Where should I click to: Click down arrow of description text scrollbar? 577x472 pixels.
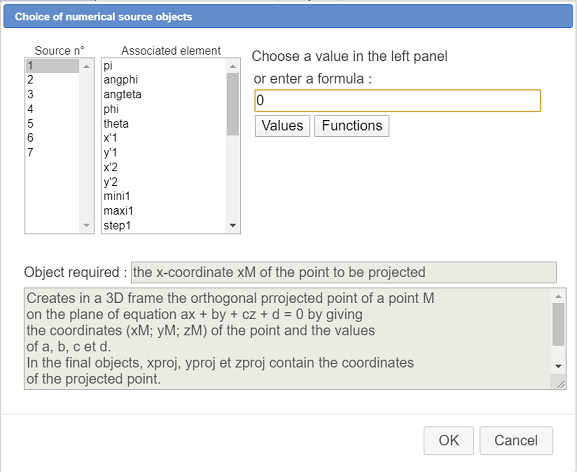(558, 366)
